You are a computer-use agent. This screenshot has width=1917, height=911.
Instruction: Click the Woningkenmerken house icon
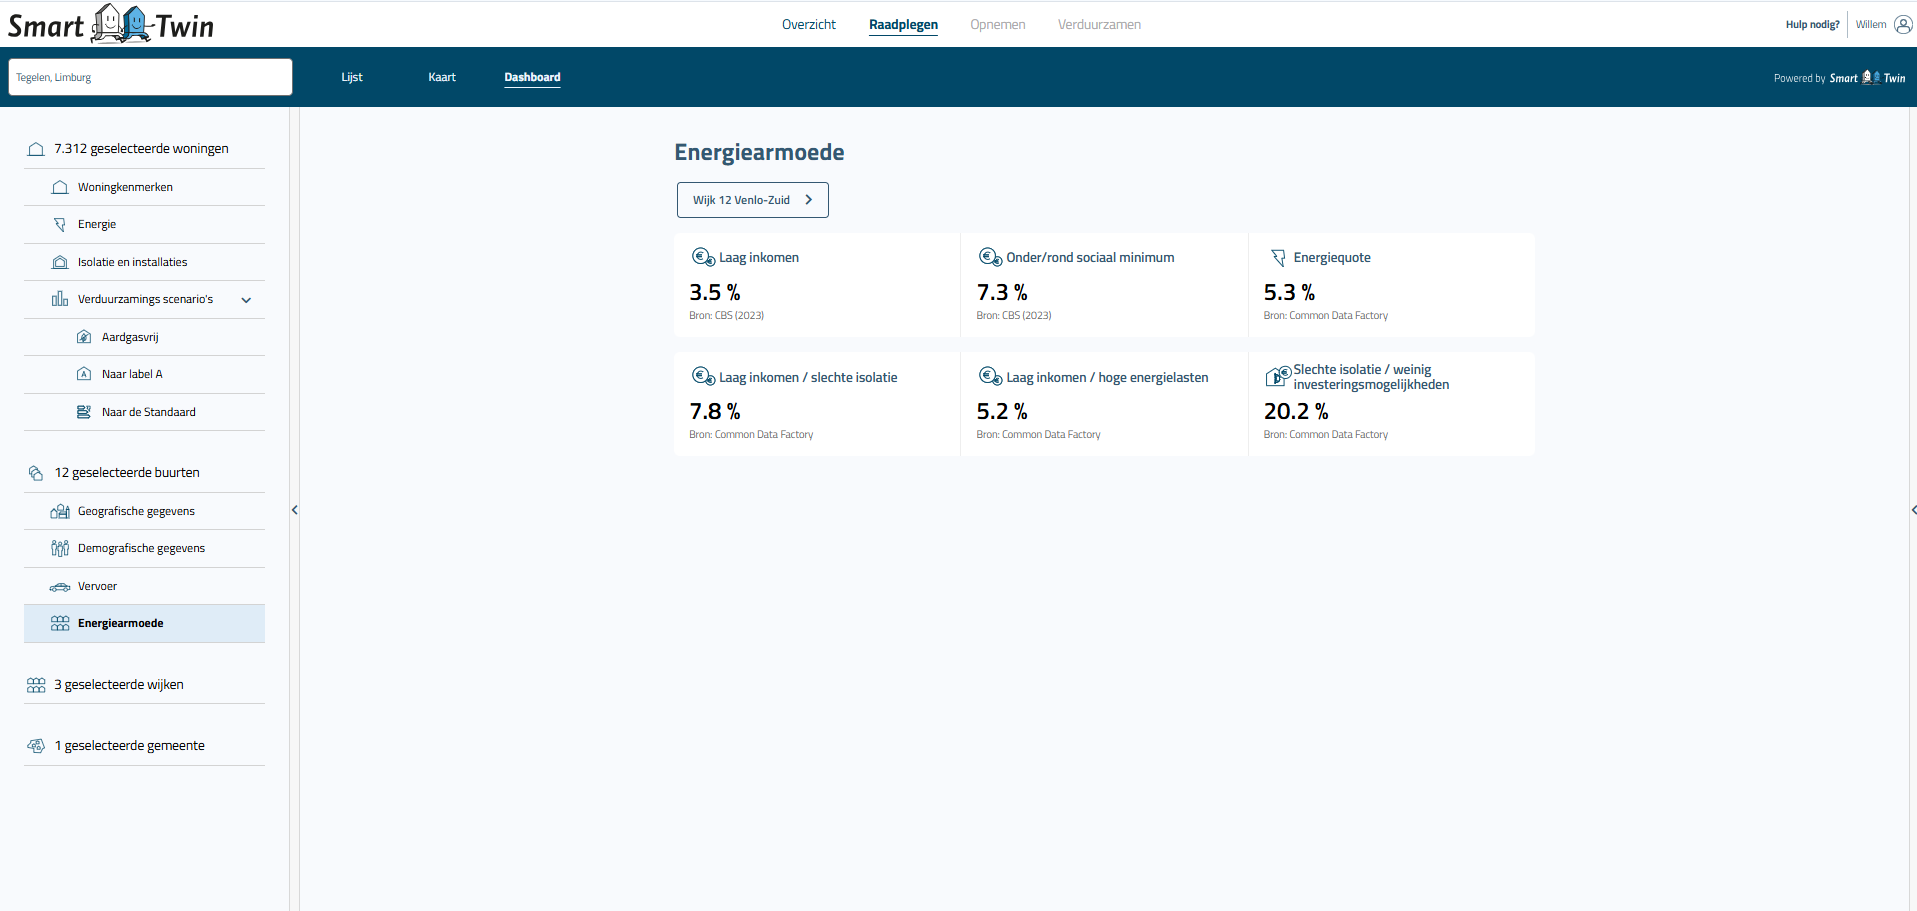[x=60, y=187]
